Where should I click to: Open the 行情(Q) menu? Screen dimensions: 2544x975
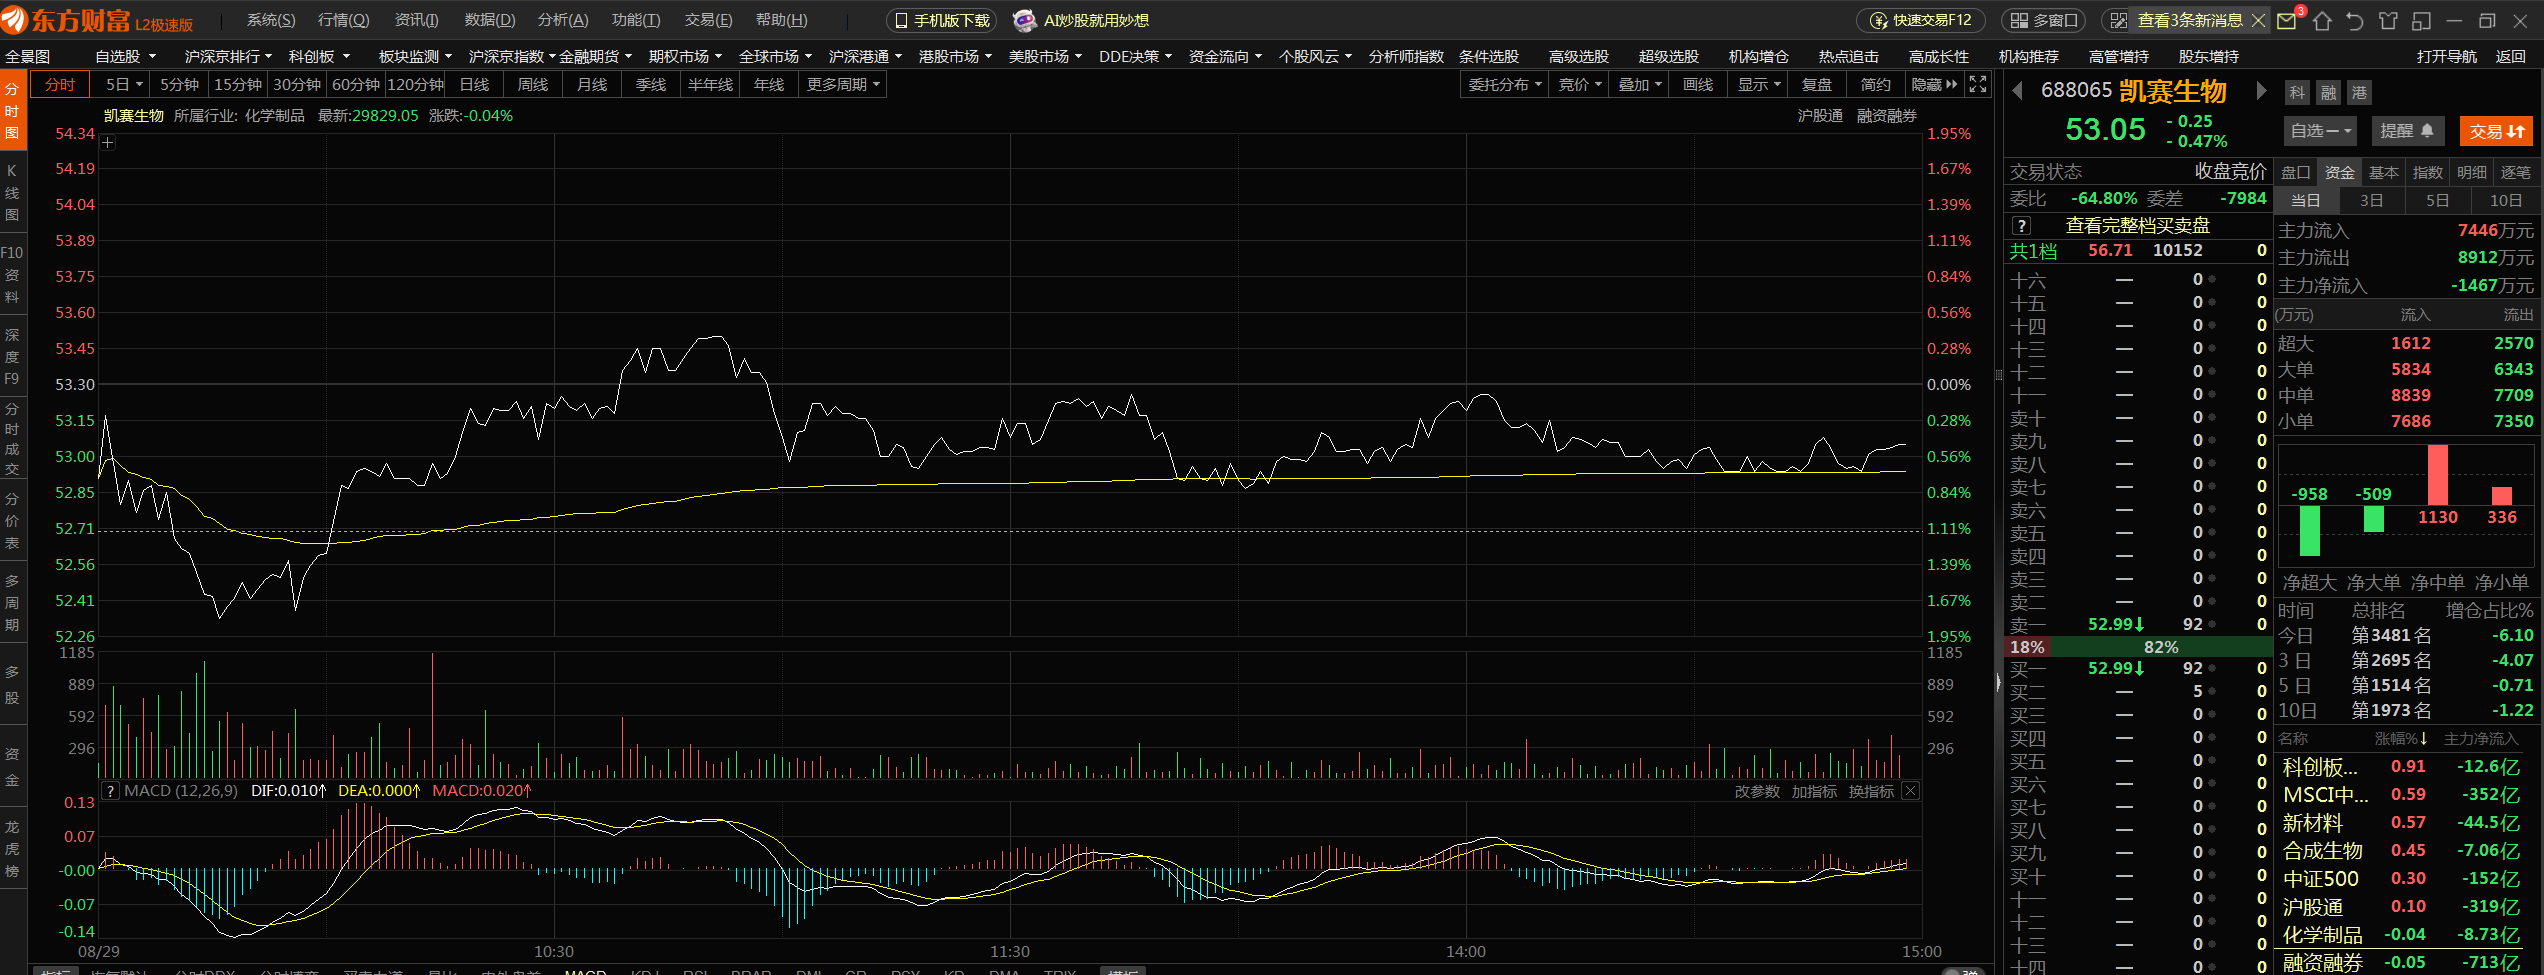pos(343,20)
